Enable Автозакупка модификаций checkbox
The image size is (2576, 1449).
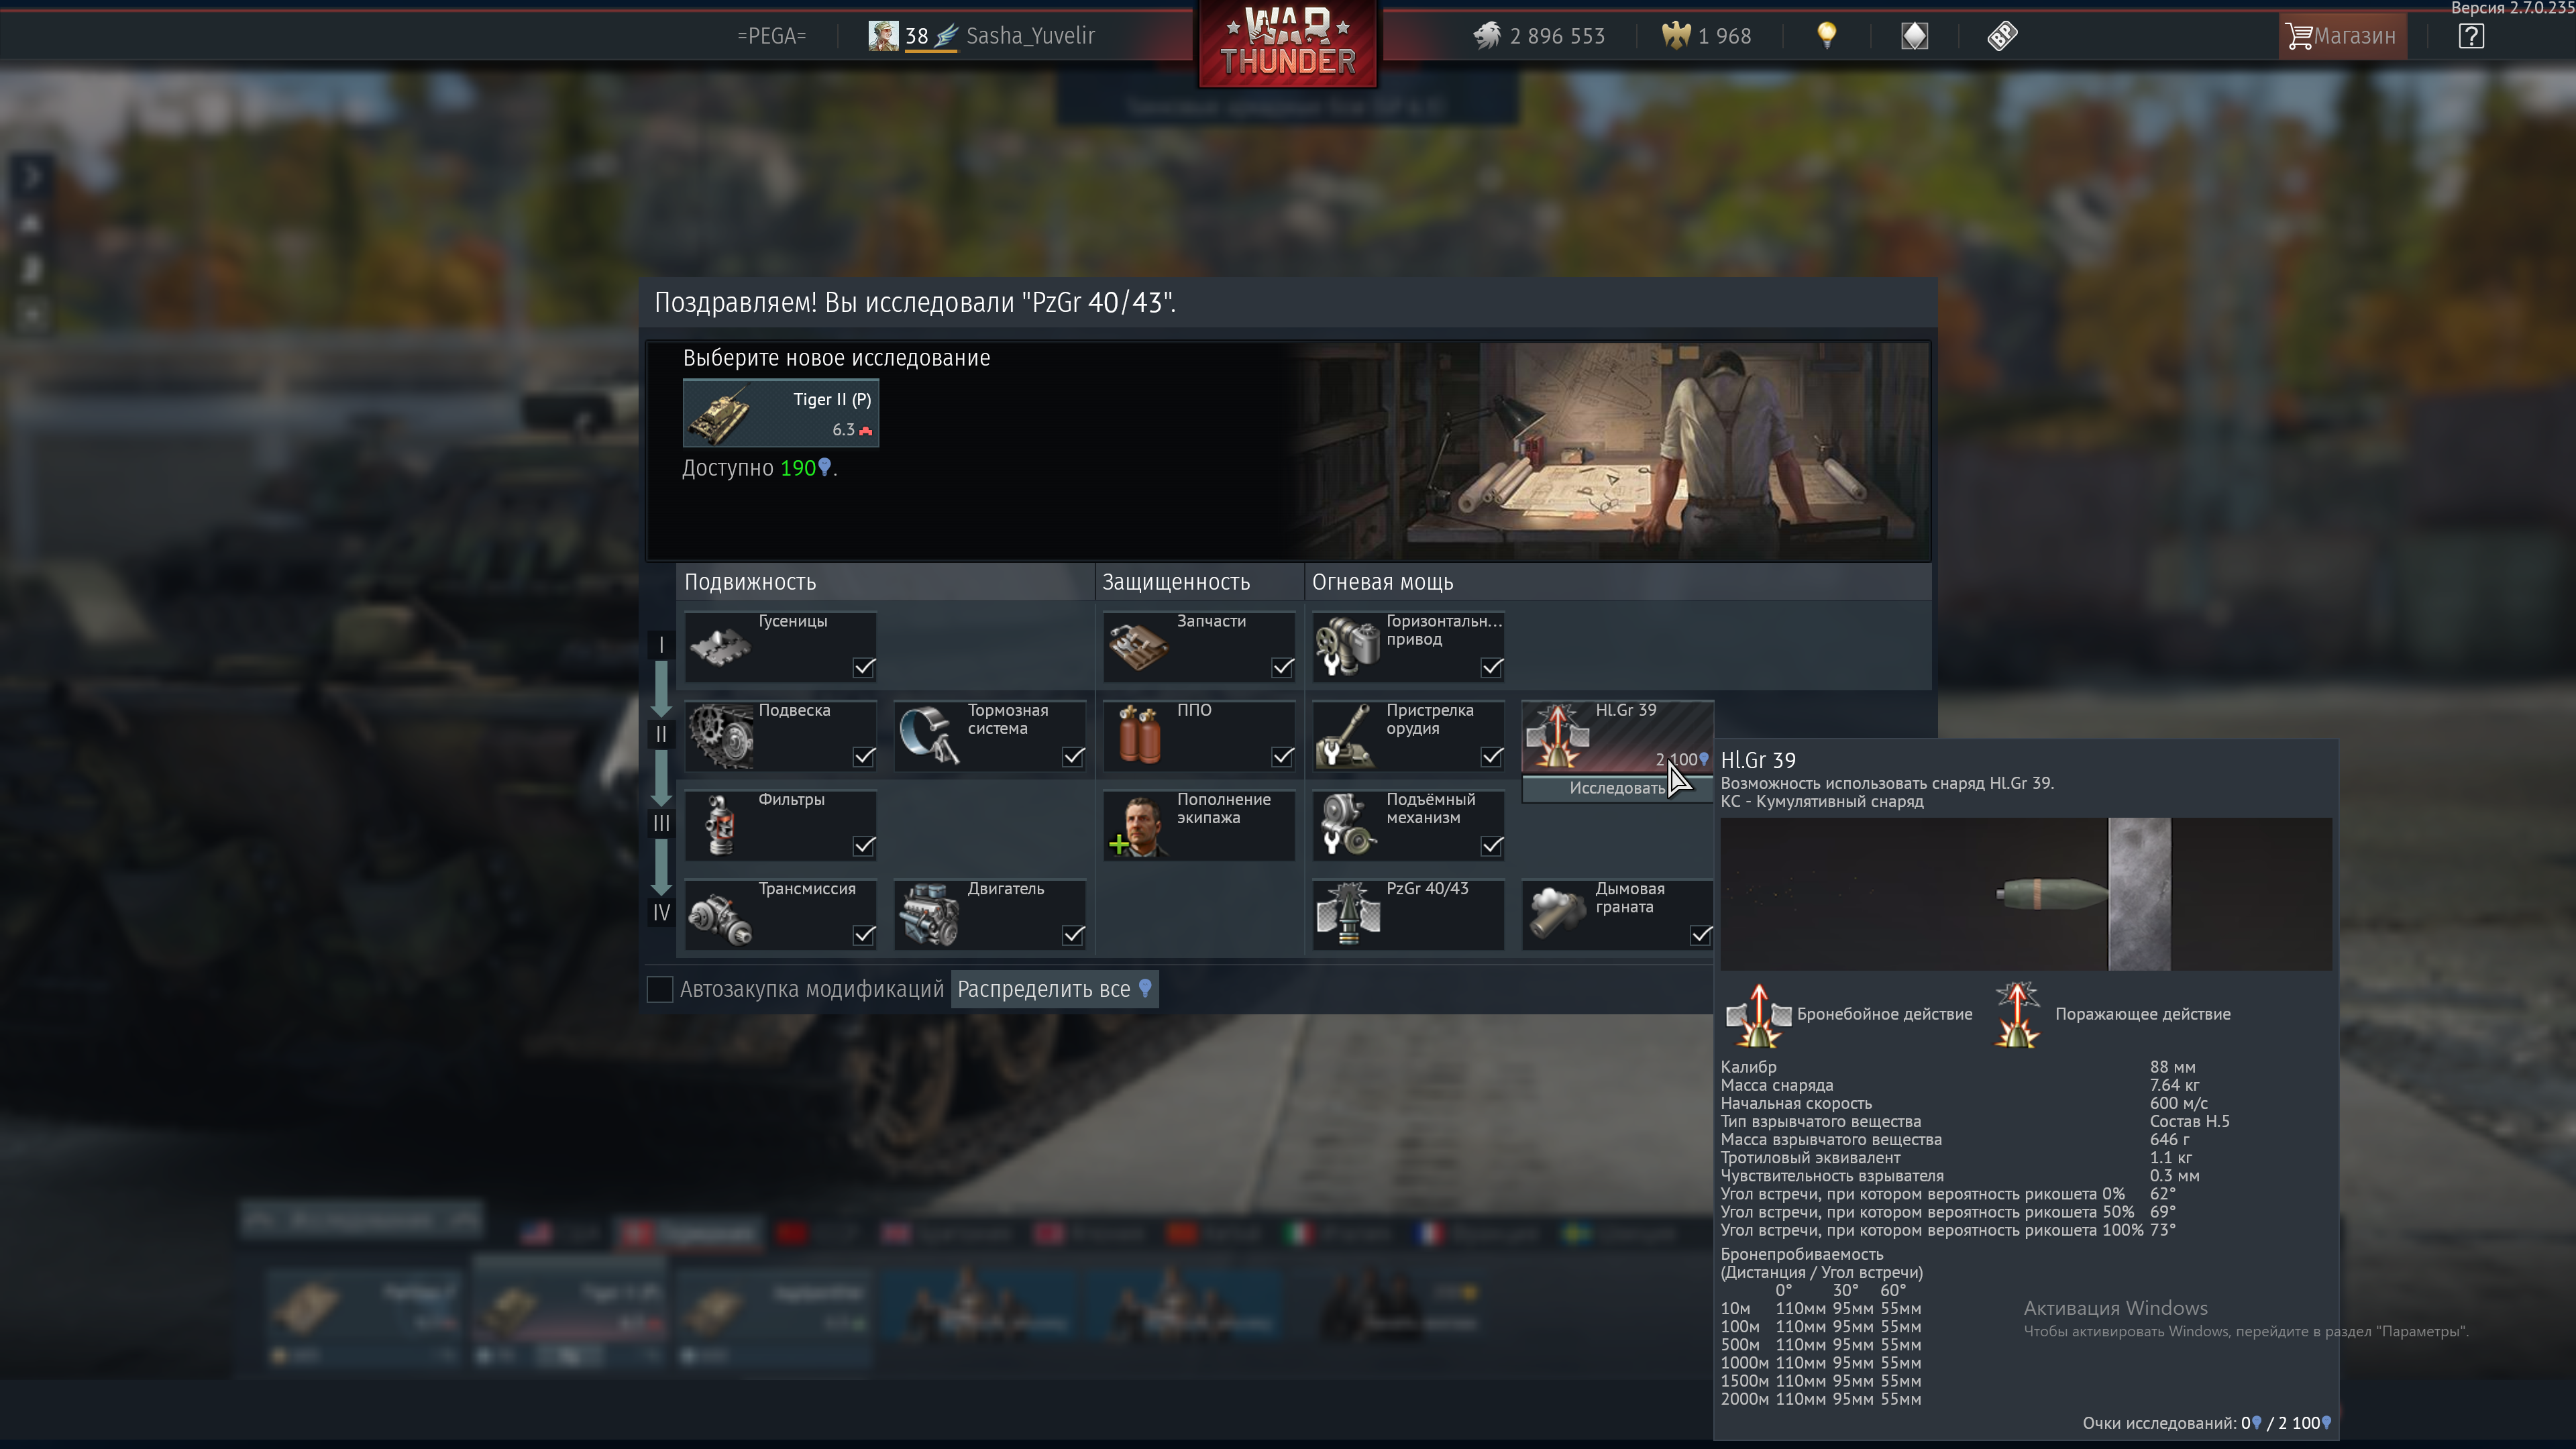point(660,989)
